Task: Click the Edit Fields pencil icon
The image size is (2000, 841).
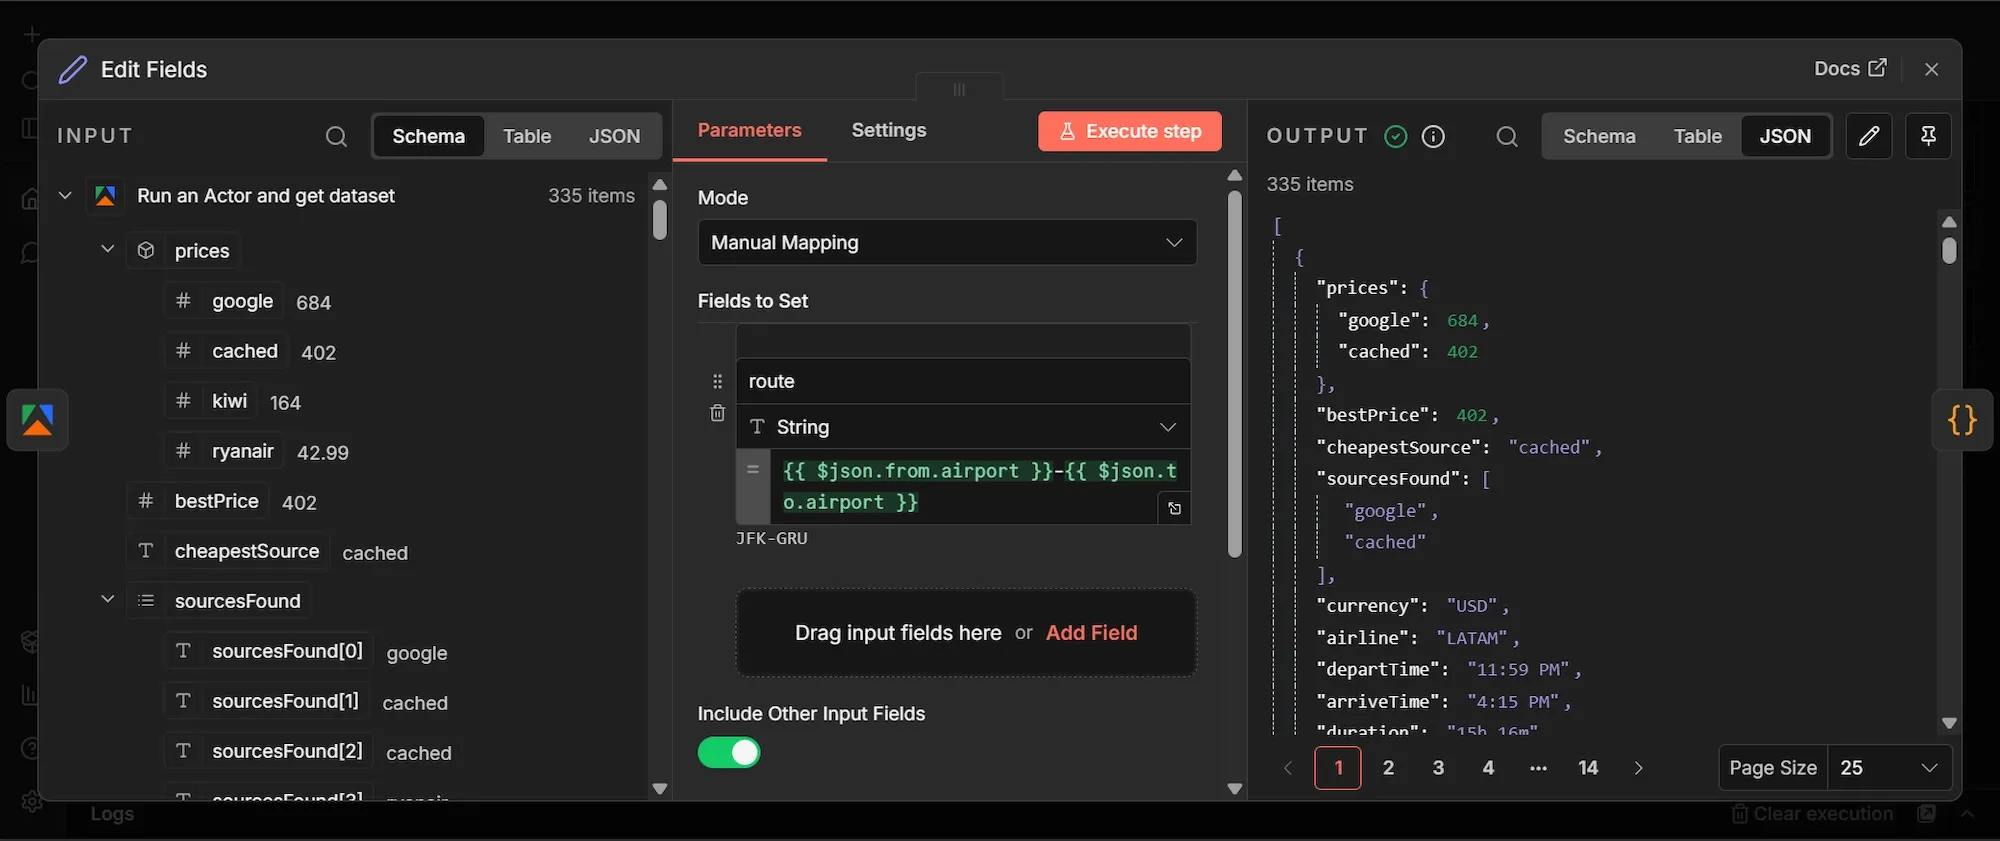Action: click(73, 69)
